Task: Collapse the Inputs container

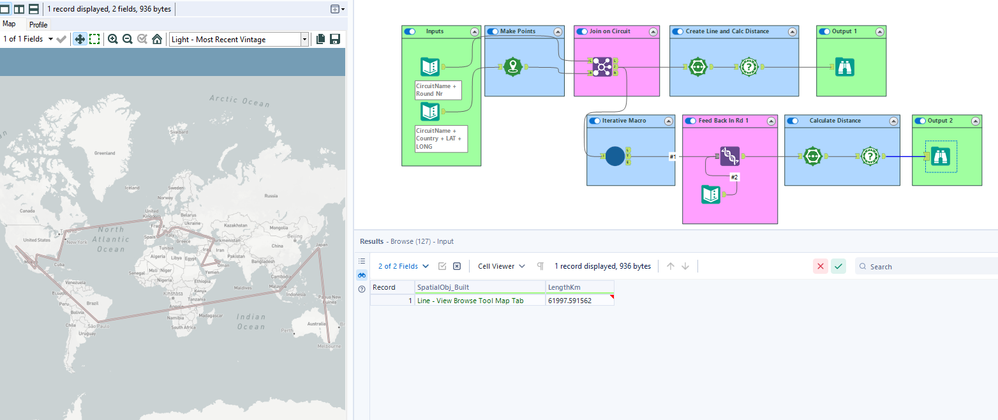Action: (x=474, y=31)
